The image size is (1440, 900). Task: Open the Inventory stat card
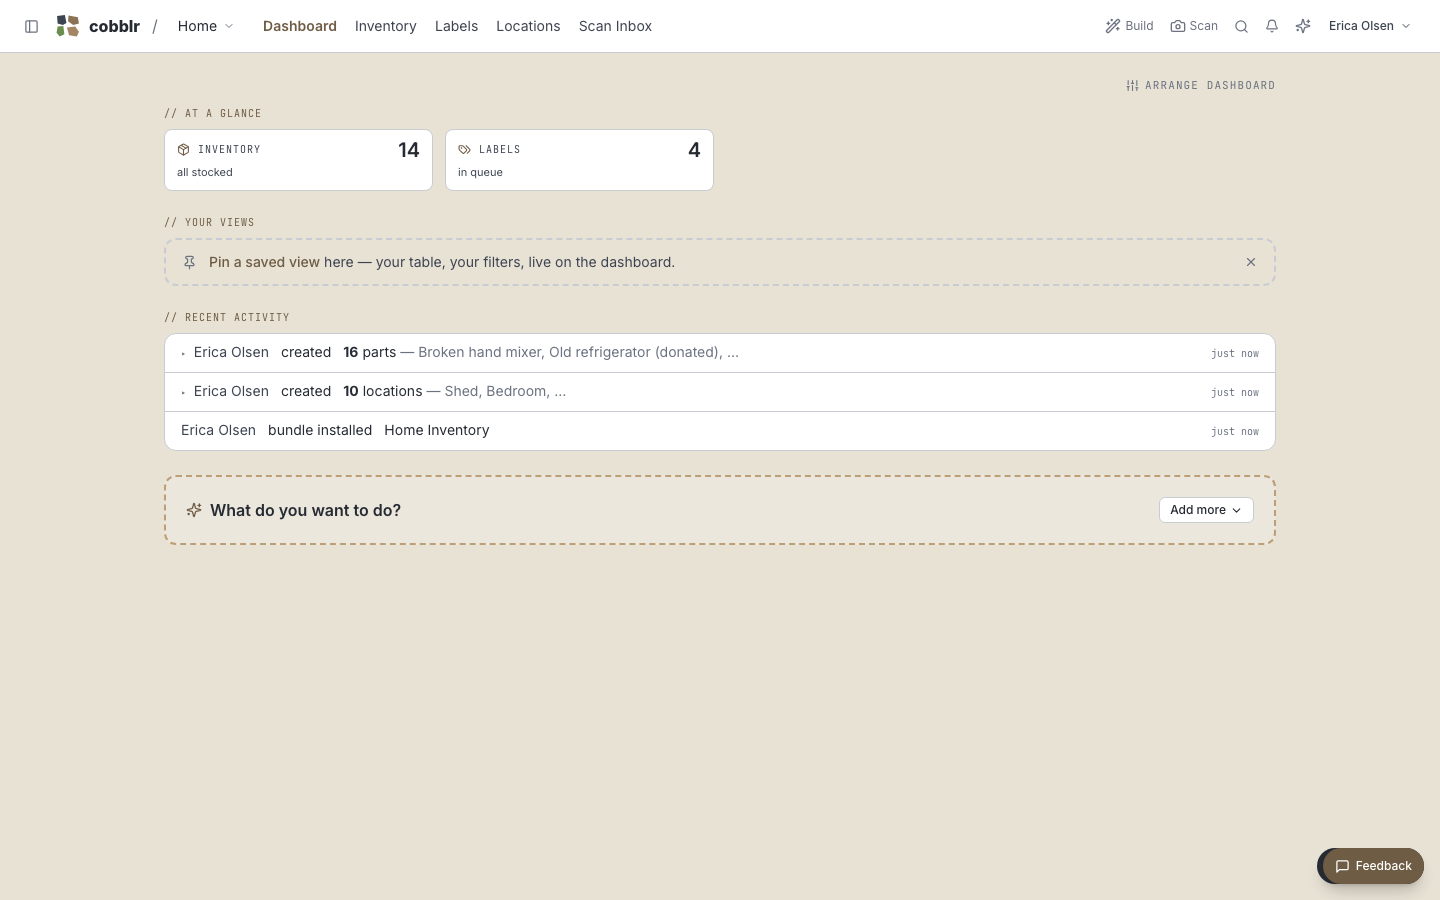click(x=298, y=160)
